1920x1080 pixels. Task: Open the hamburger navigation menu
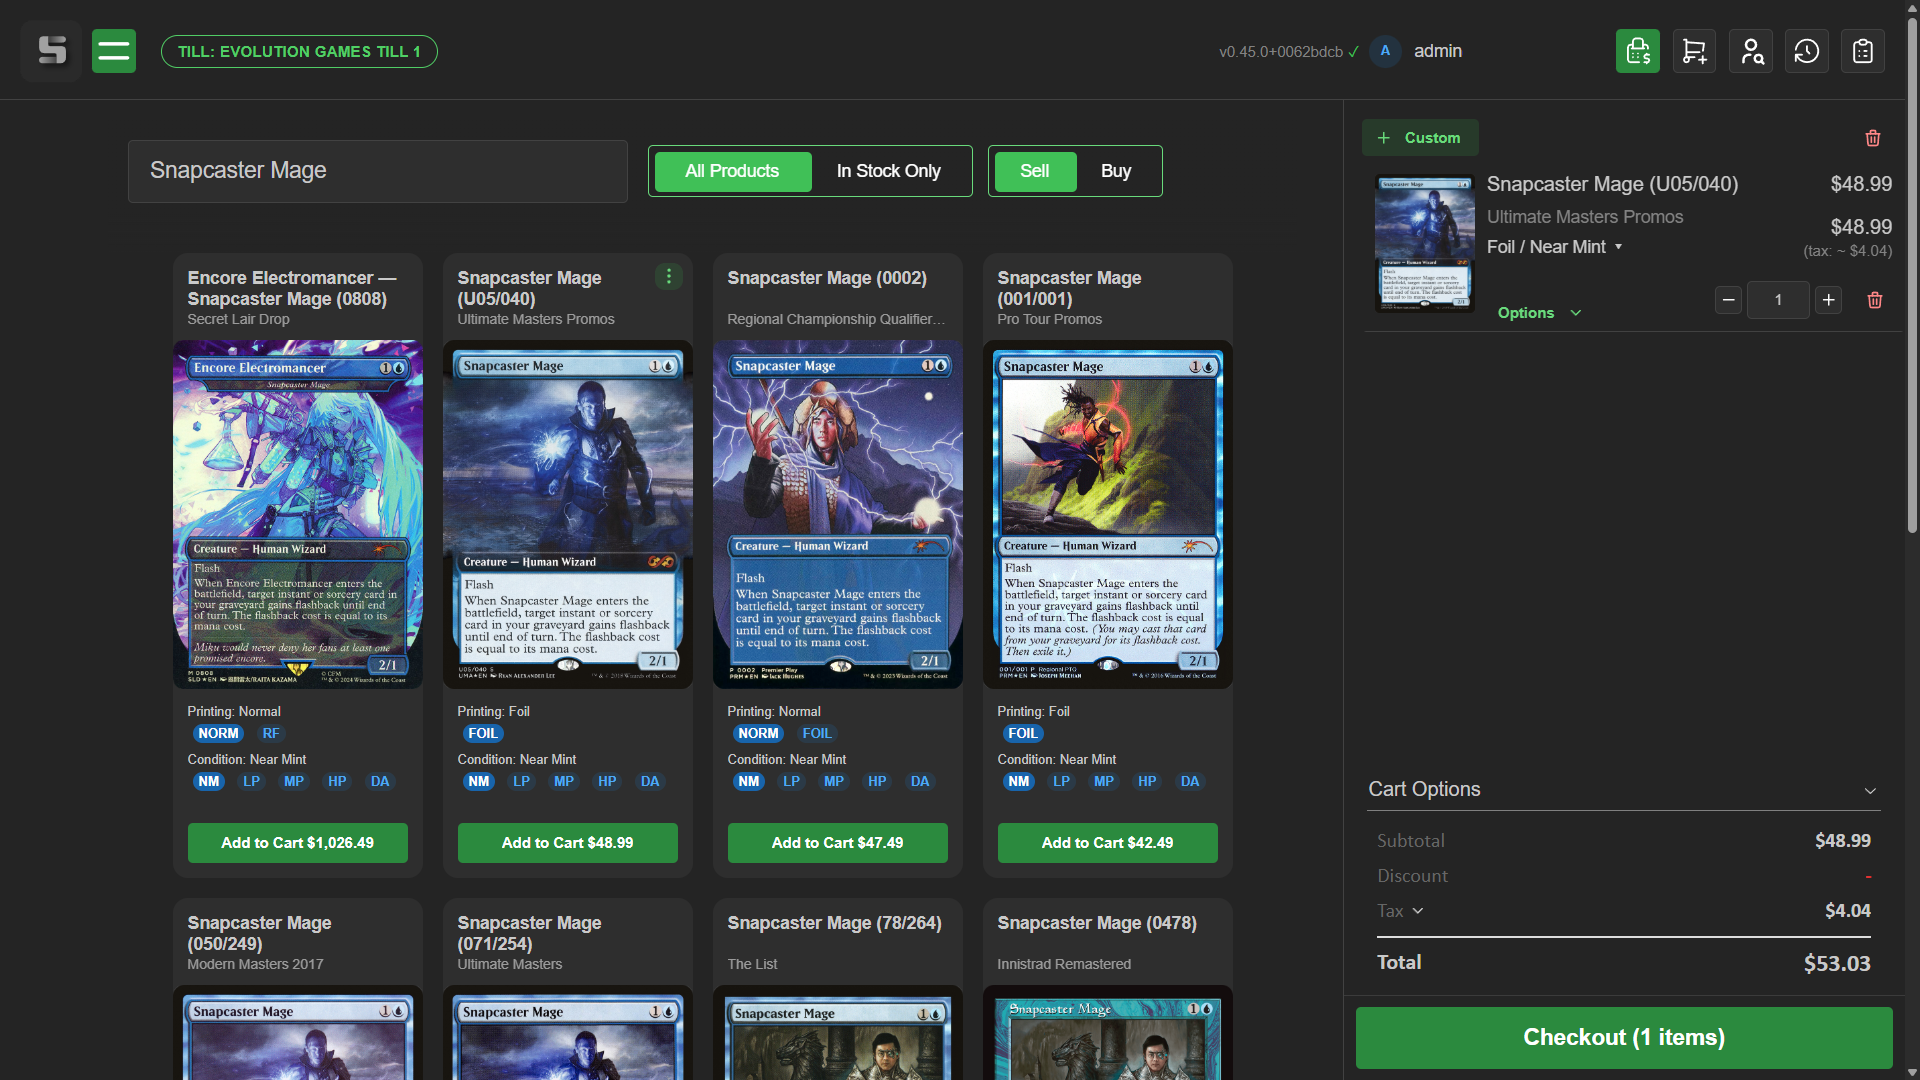[x=113, y=50]
